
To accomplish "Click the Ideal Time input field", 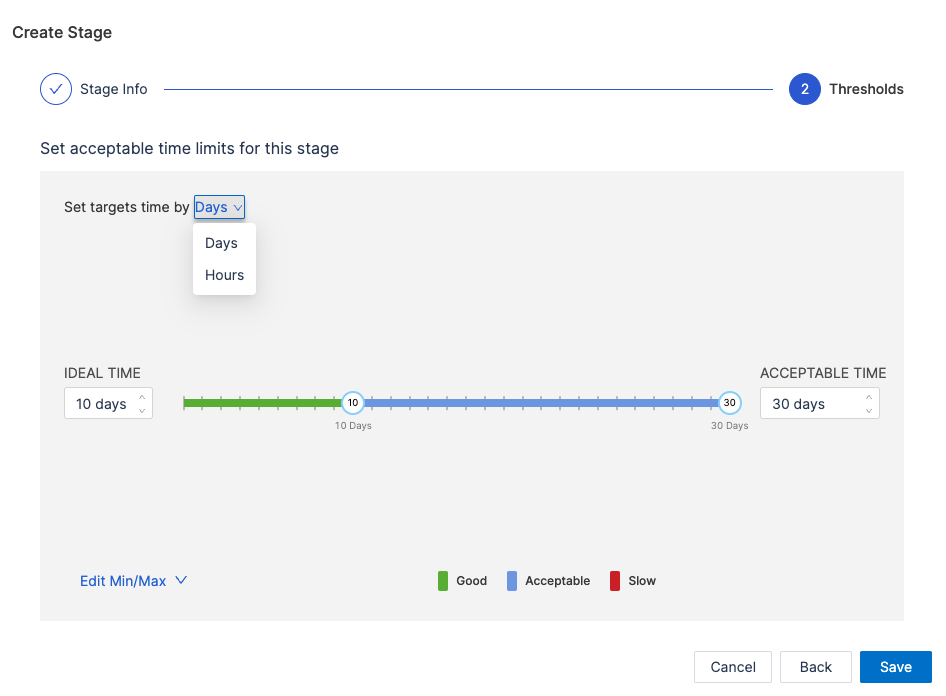I will [101, 404].
